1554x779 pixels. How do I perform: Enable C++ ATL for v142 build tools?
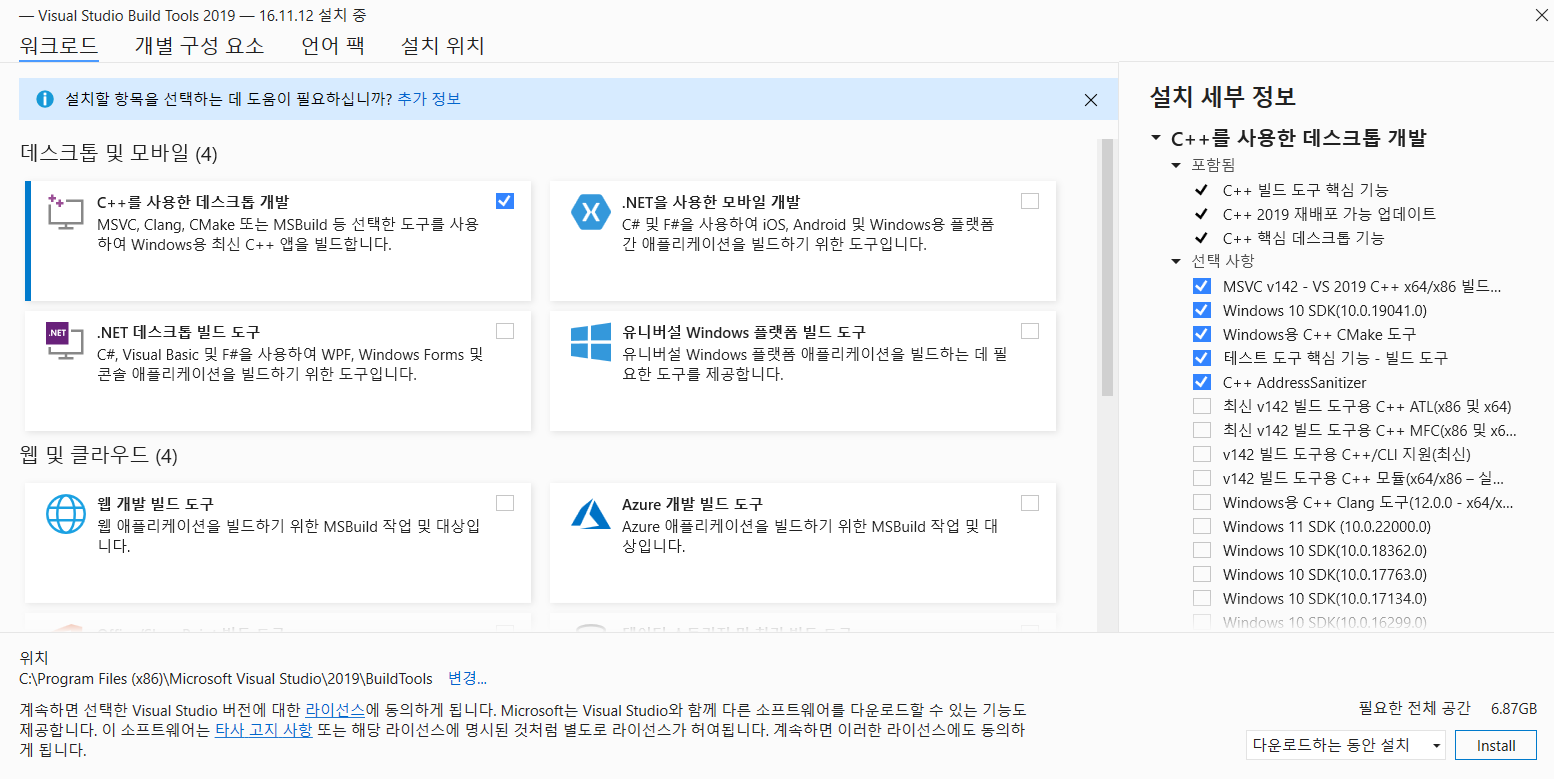(1202, 406)
